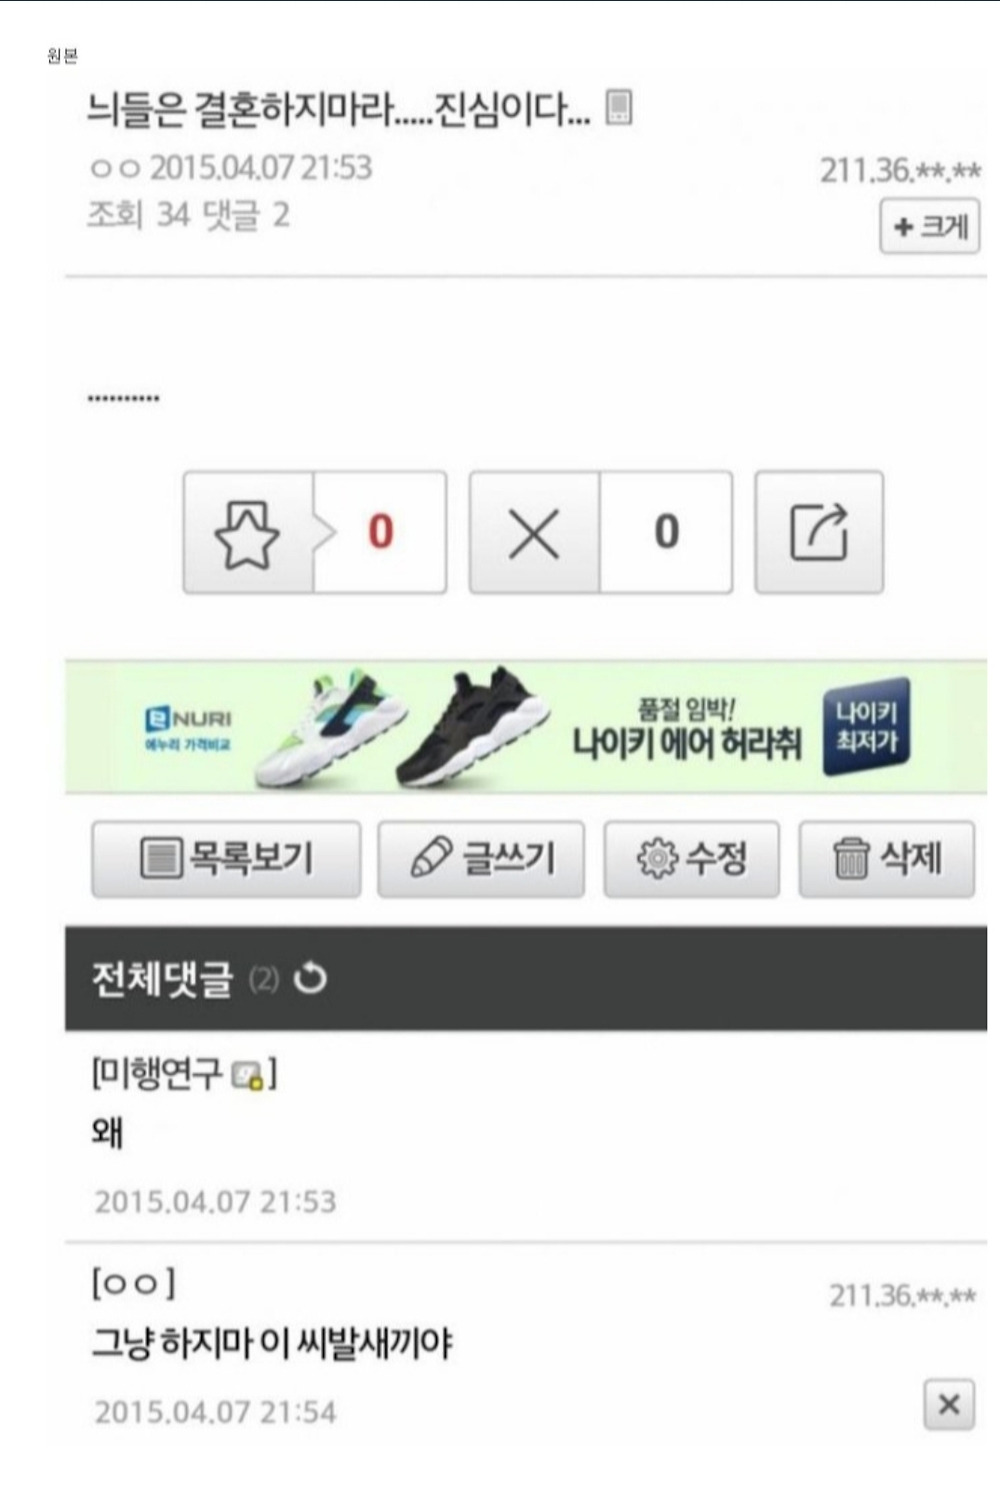Click the 글쓰기 write button
The height and width of the screenshot is (1498, 1000).
coord(481,859)
